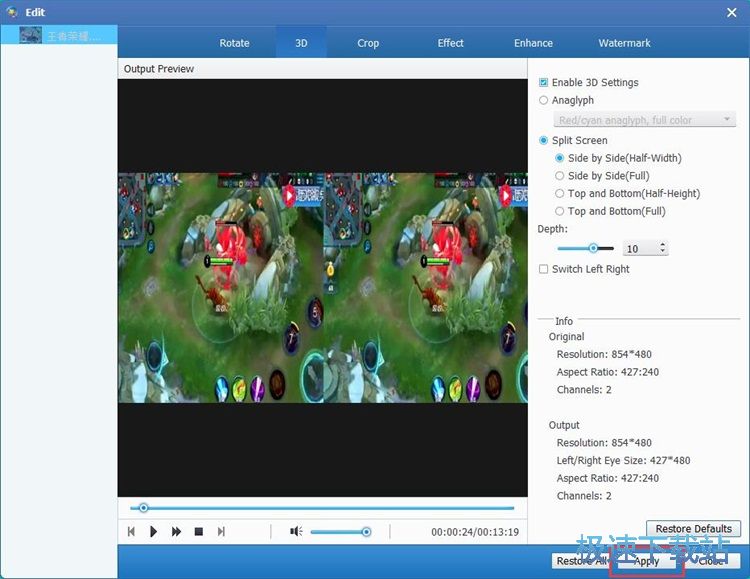Open the 3D tab

click(x=301, y=43)
